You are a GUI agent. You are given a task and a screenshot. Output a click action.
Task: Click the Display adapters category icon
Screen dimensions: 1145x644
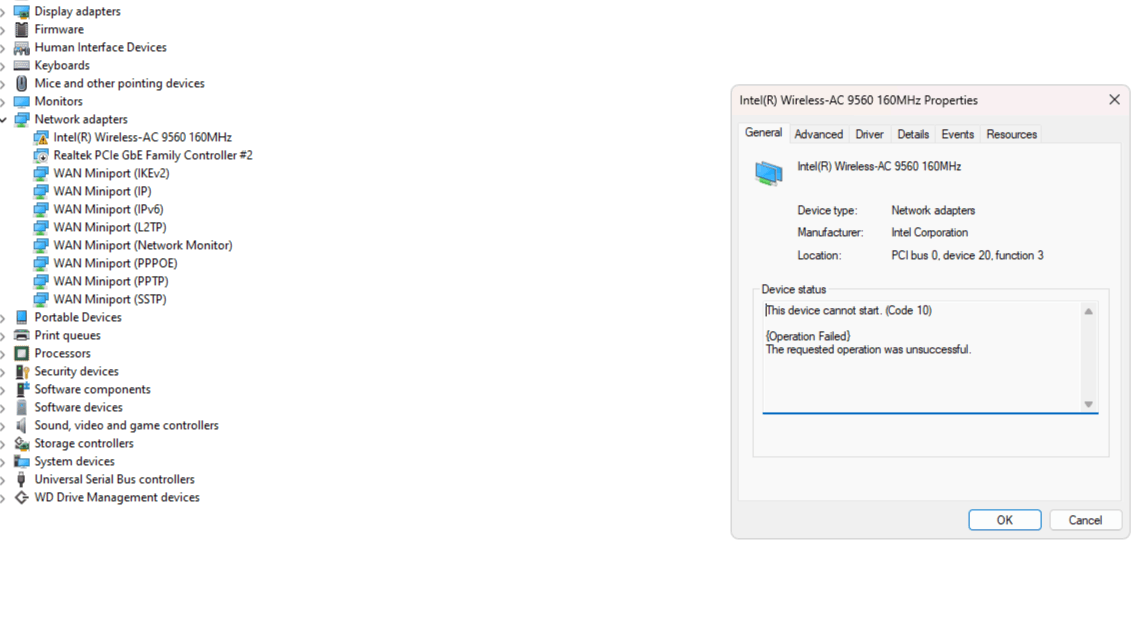(22, 12)
